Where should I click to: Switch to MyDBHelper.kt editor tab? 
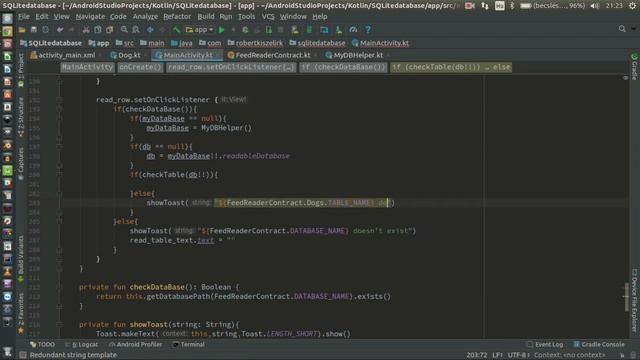point(358,55)
